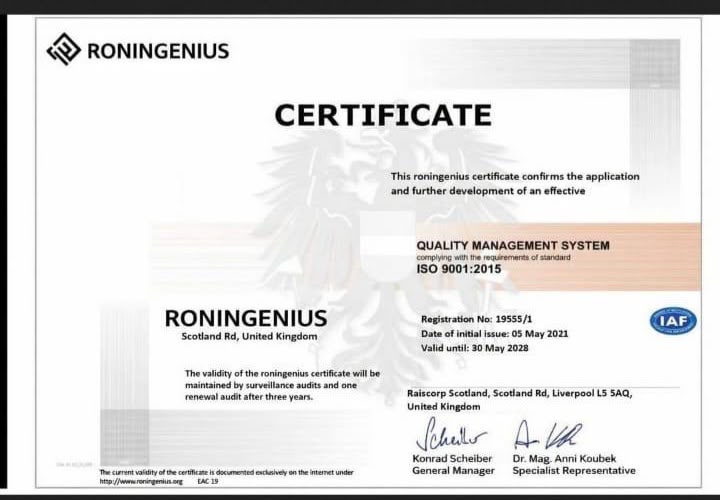Click Valid until: 30 May 2028 line
Viewport: 720px width, 500px height.
click(475, 348)
